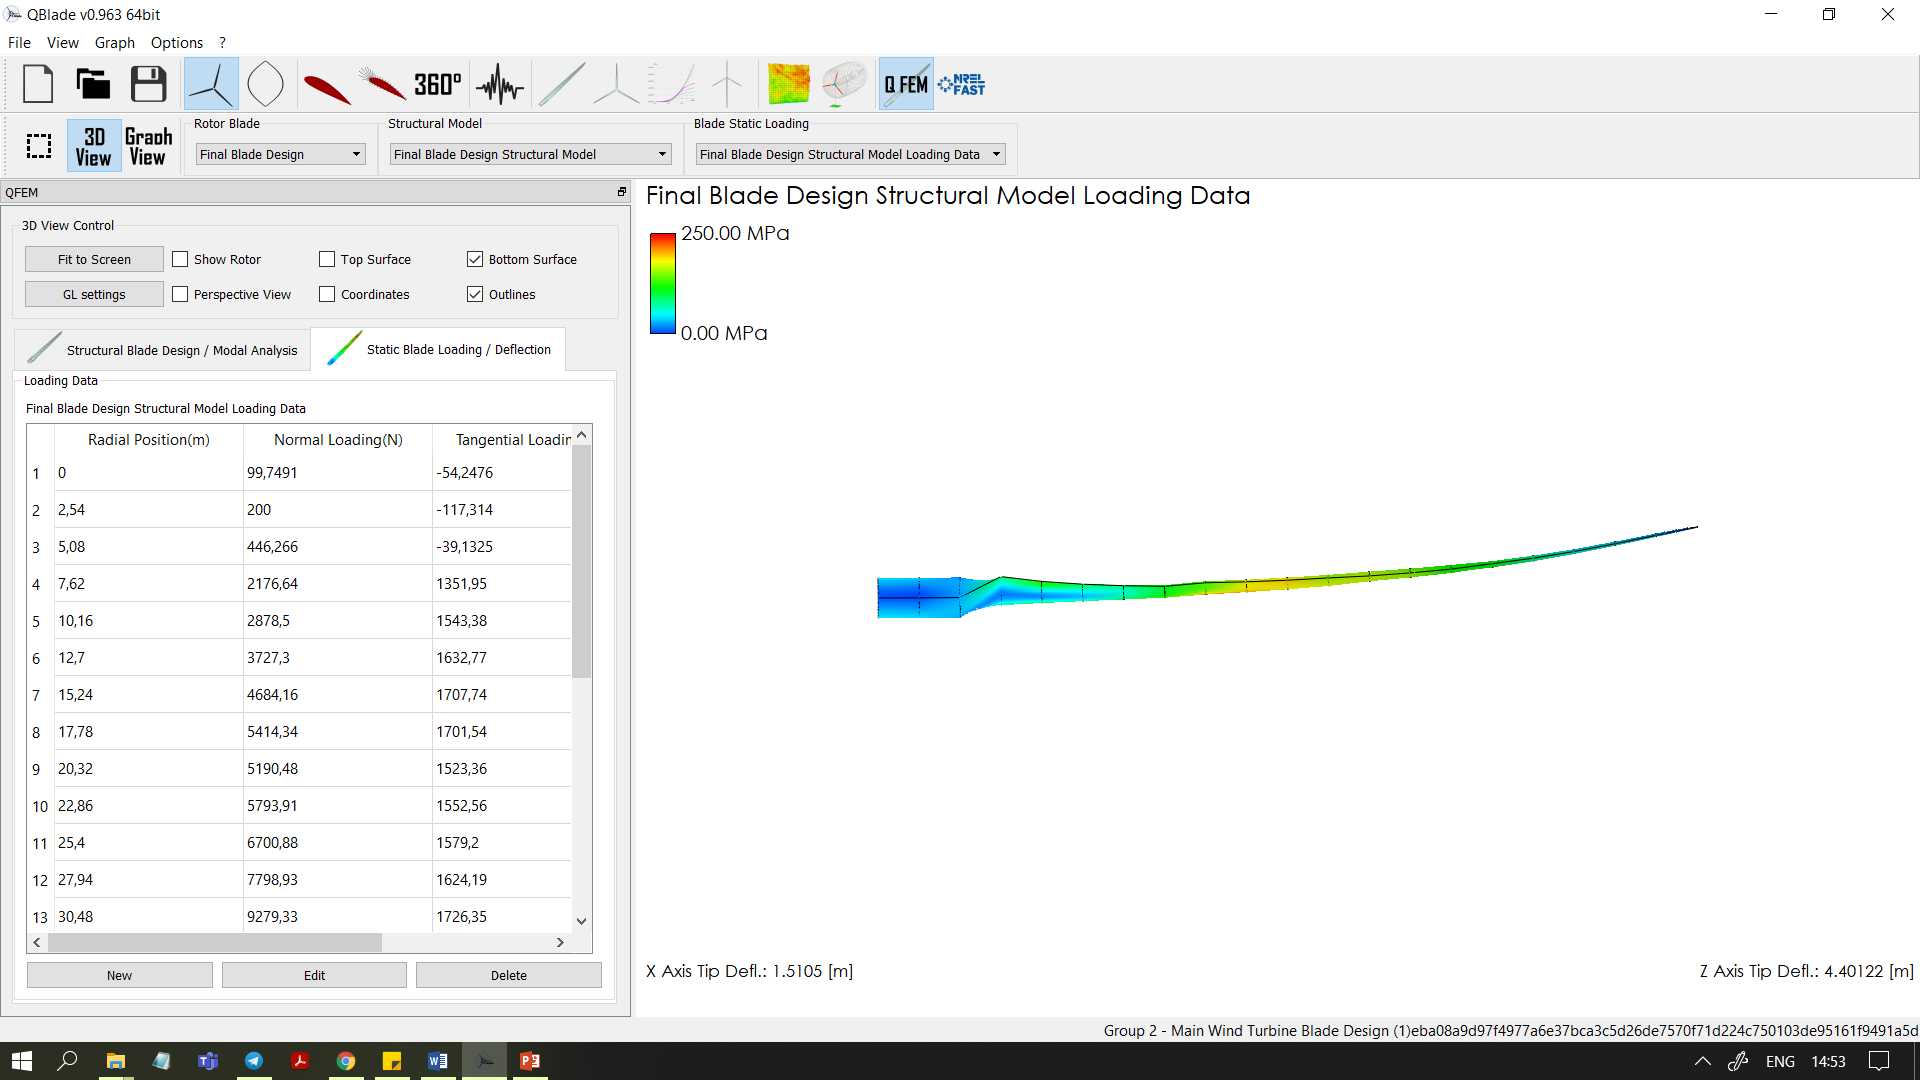The image size is (1920, 1080).
Task: Select the Radial Position cell 20,32
Action: pos(148,769)
